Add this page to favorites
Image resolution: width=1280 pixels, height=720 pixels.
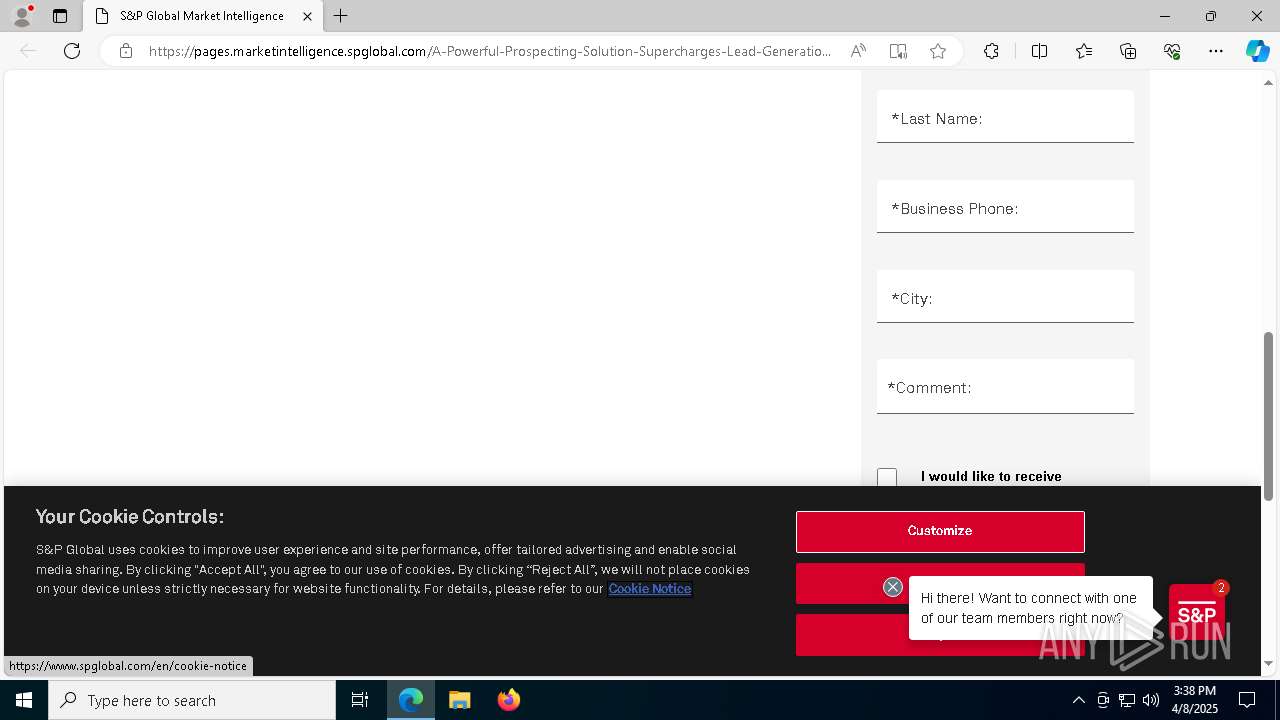(x=938, y=51)
